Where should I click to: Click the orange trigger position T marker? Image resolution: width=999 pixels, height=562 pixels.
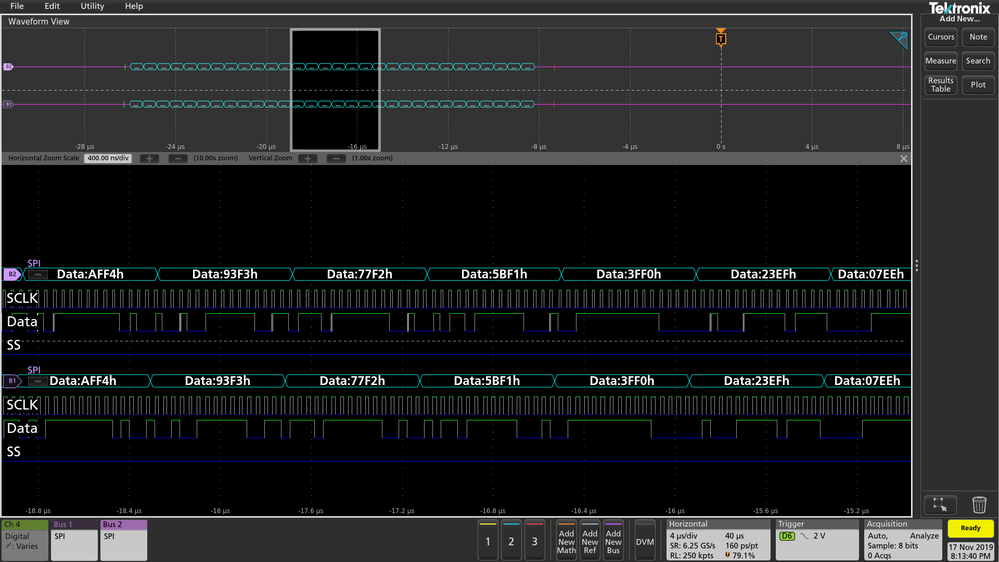[721, 38]
